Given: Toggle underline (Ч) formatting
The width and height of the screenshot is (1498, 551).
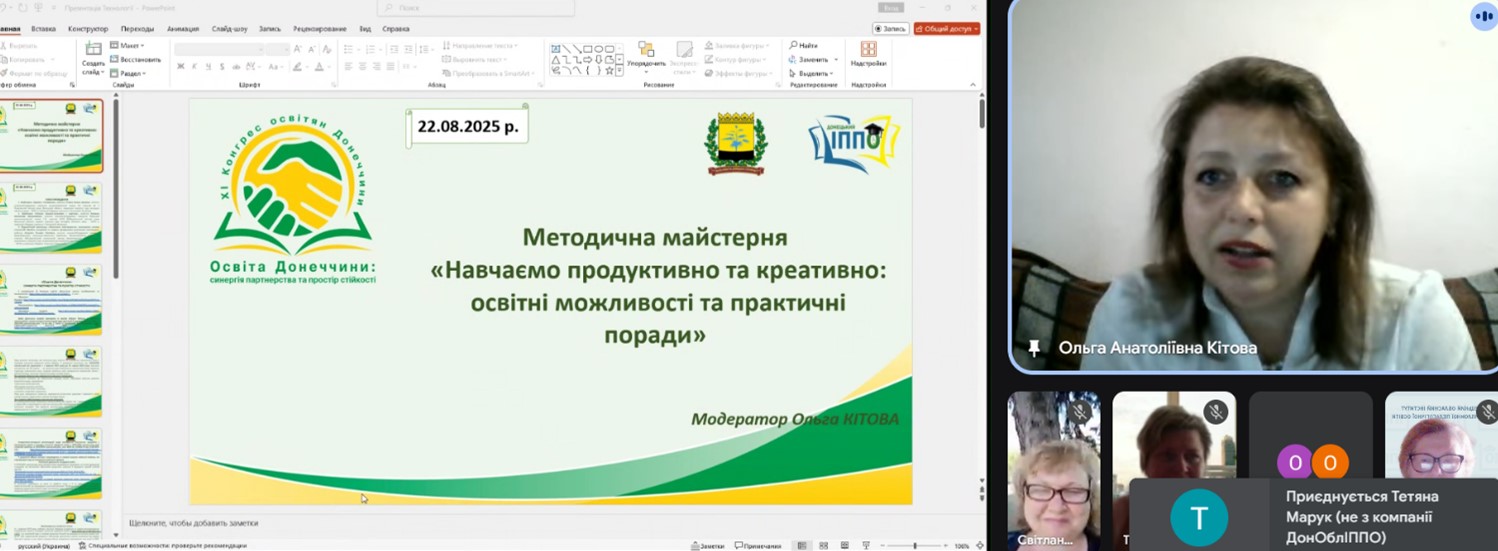Looking at the screenshot, I should pyautogui.click(x=208, y=67).
